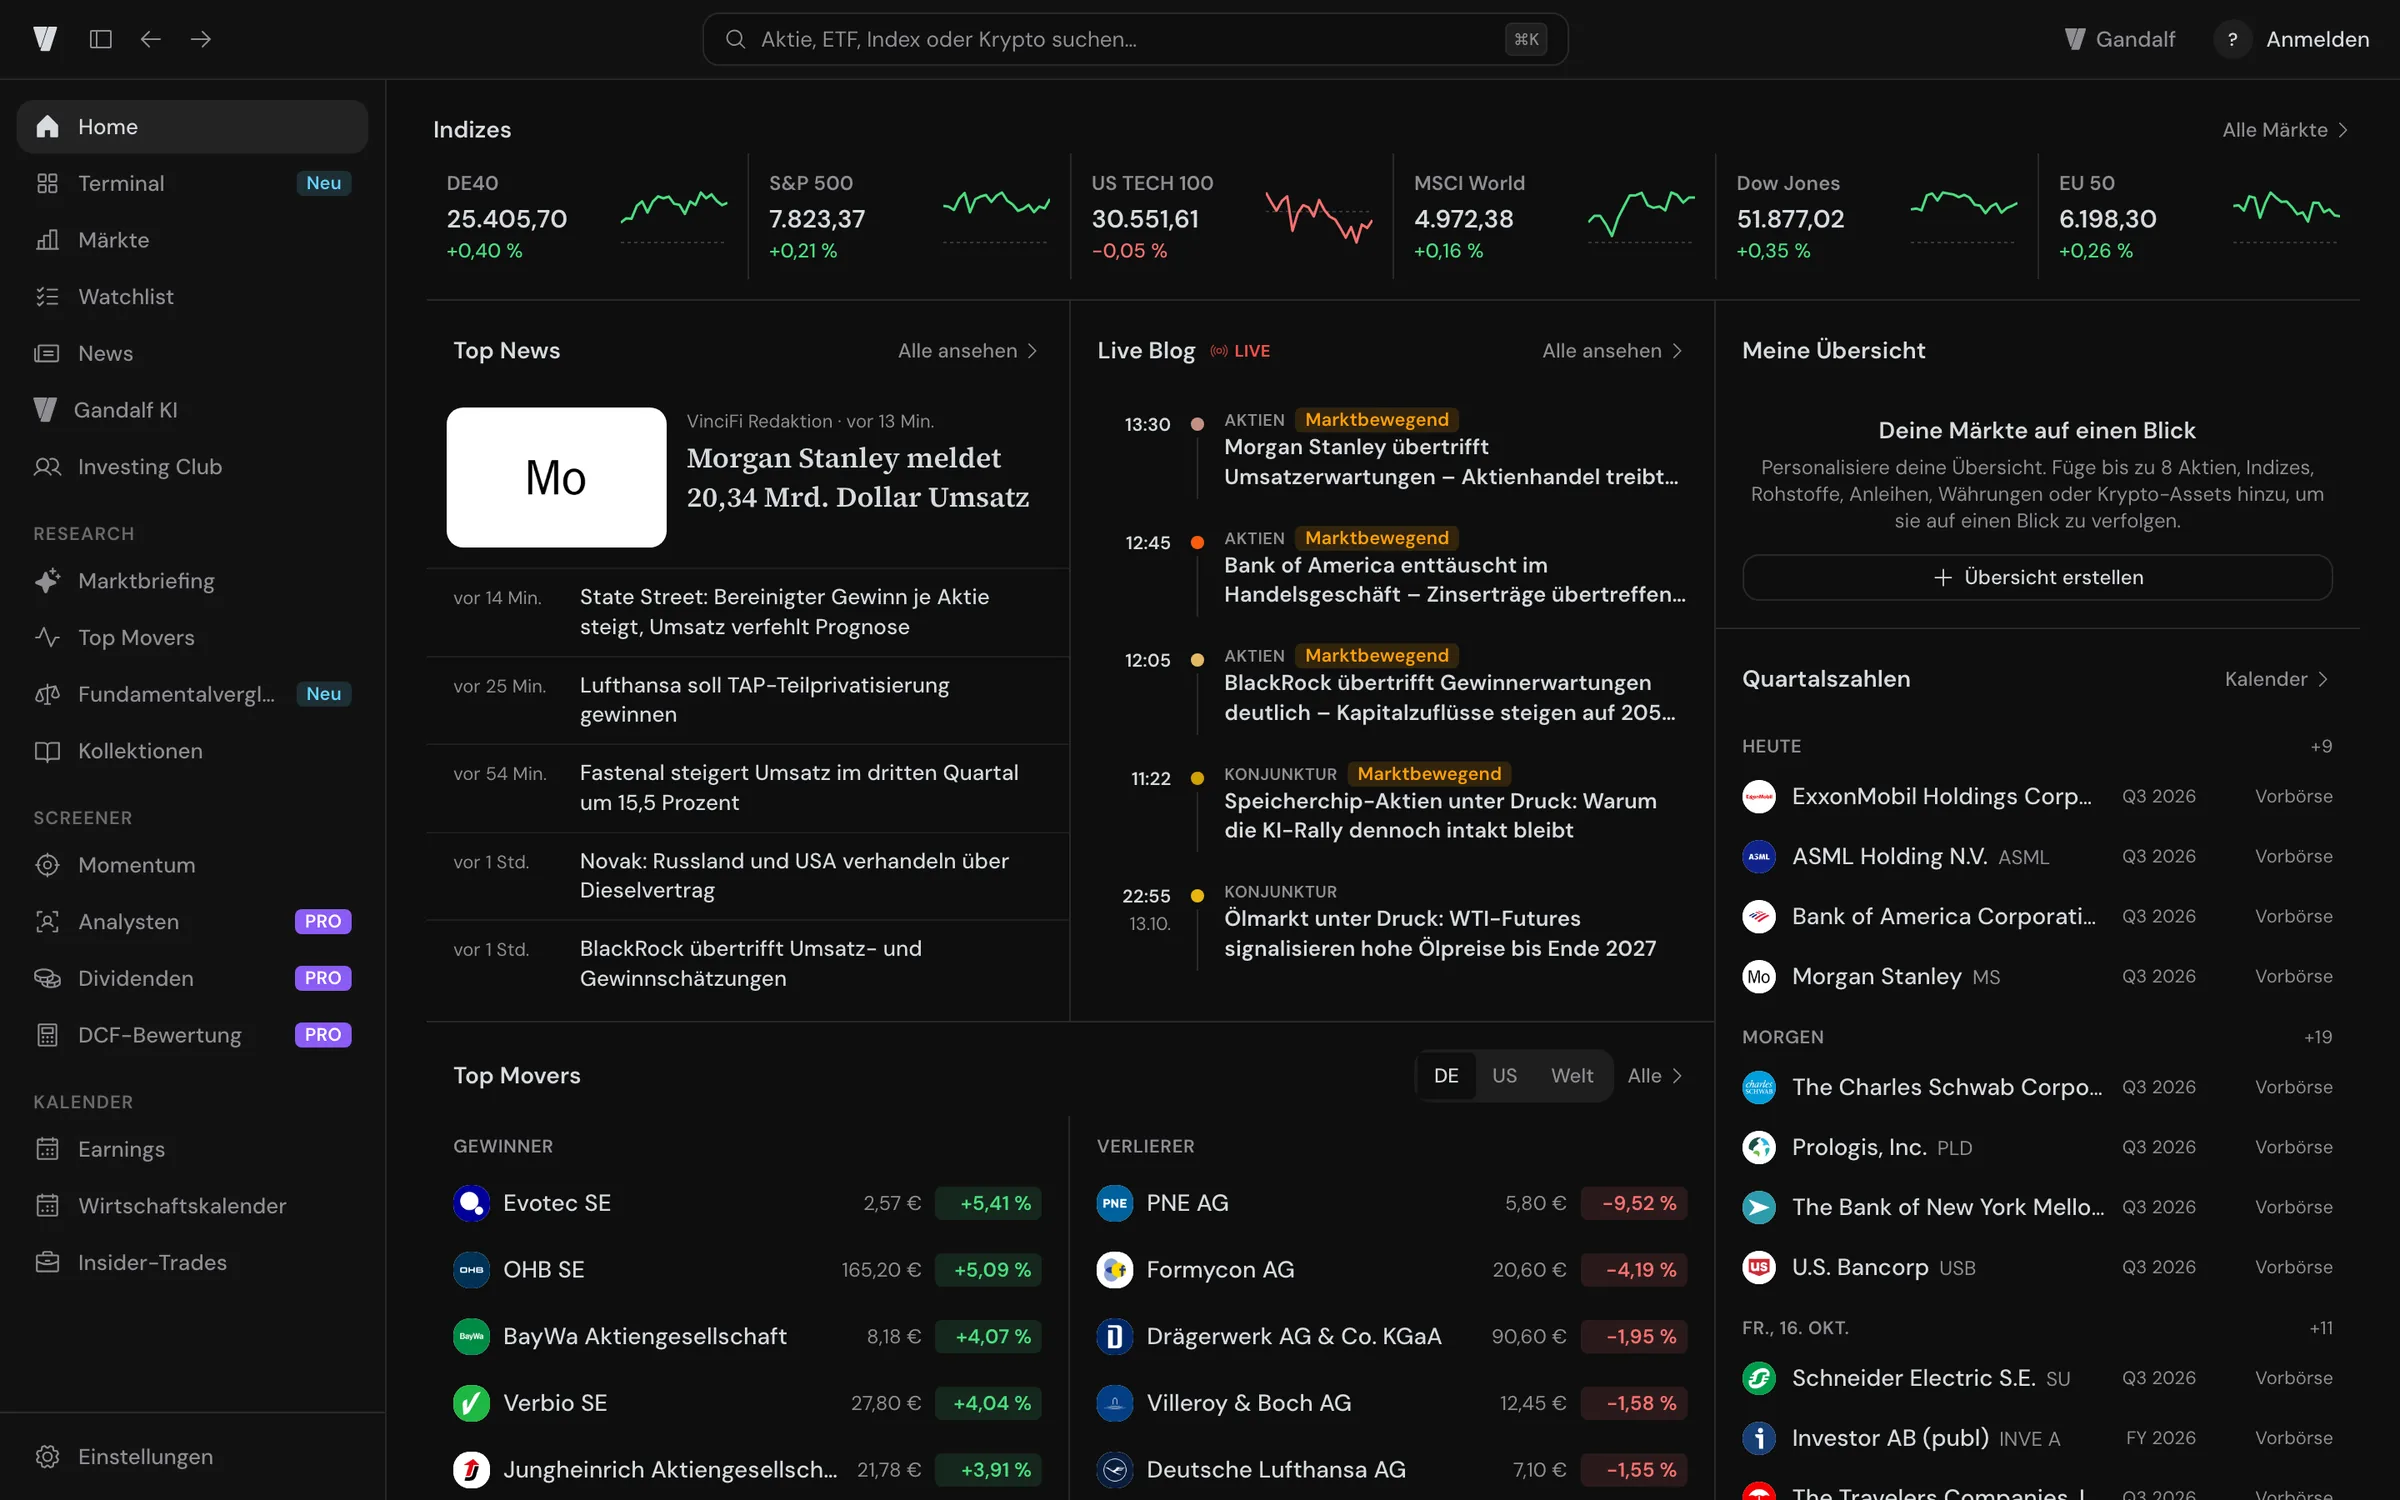Open the Kalender link under Quartalszahlen
The width and height of the screenshot is (2400, 1500).
click(x=2277, y=679)
